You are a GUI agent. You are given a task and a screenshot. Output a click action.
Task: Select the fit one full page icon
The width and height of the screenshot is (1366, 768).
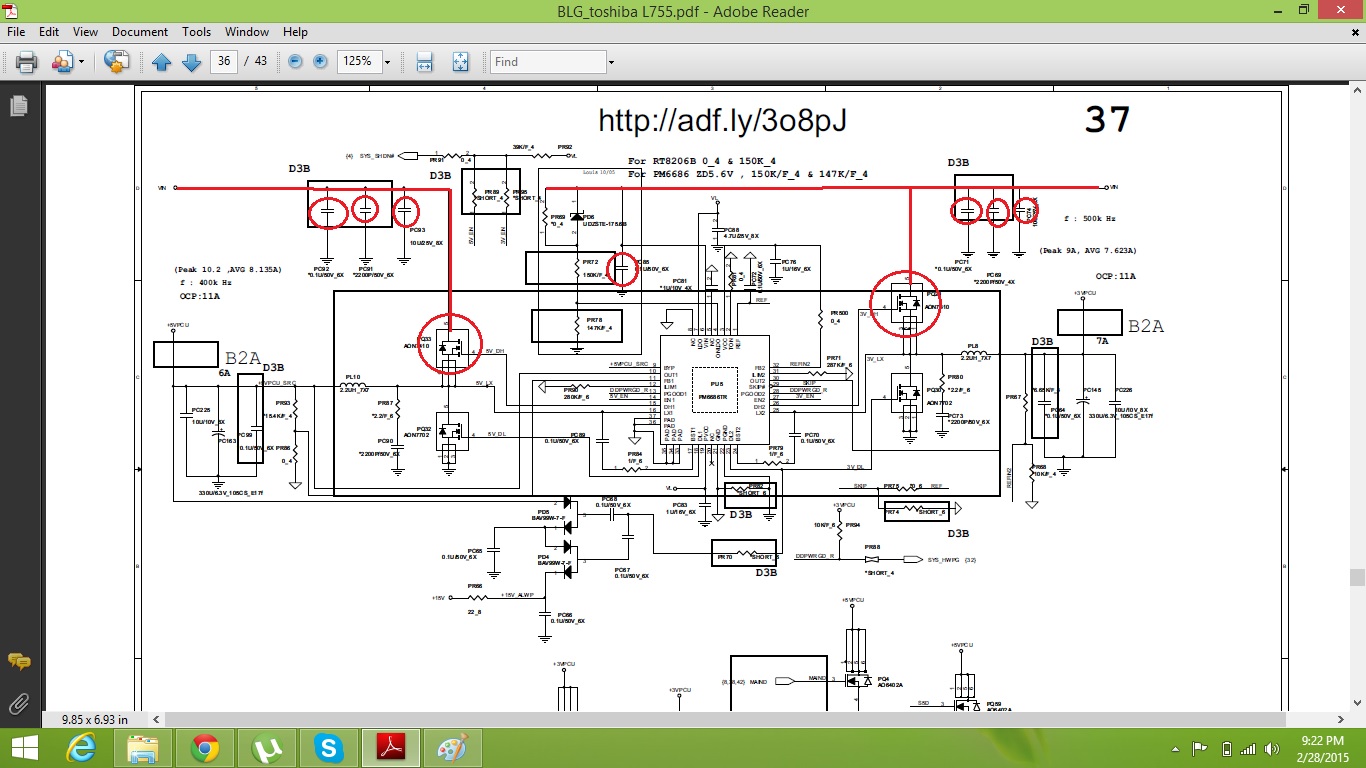click(x=460, y=62)
